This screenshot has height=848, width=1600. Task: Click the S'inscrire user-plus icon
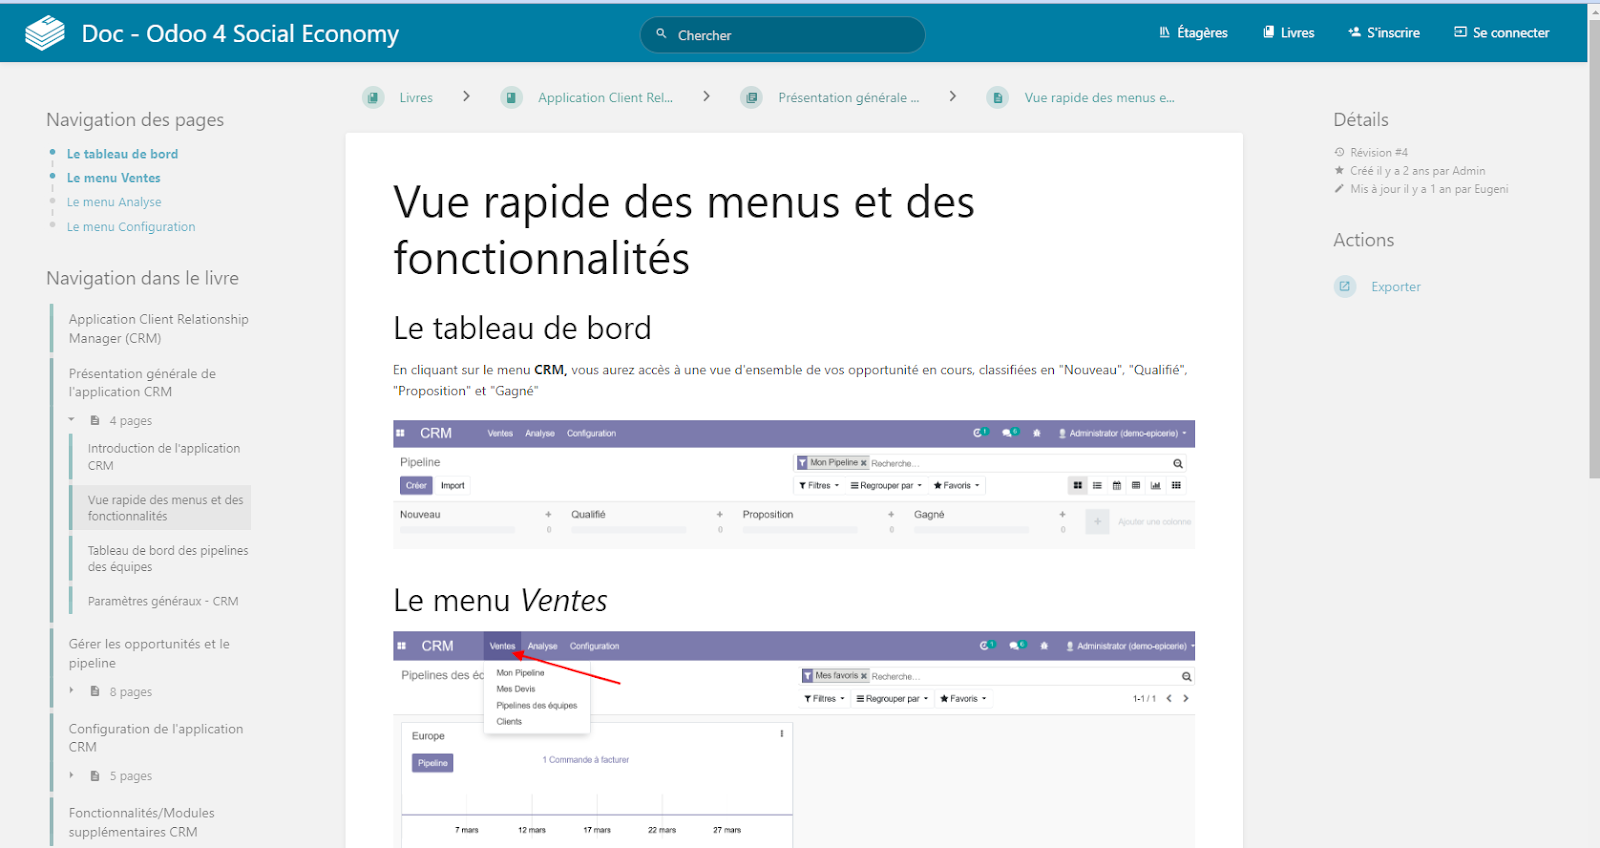(1355, 33)
